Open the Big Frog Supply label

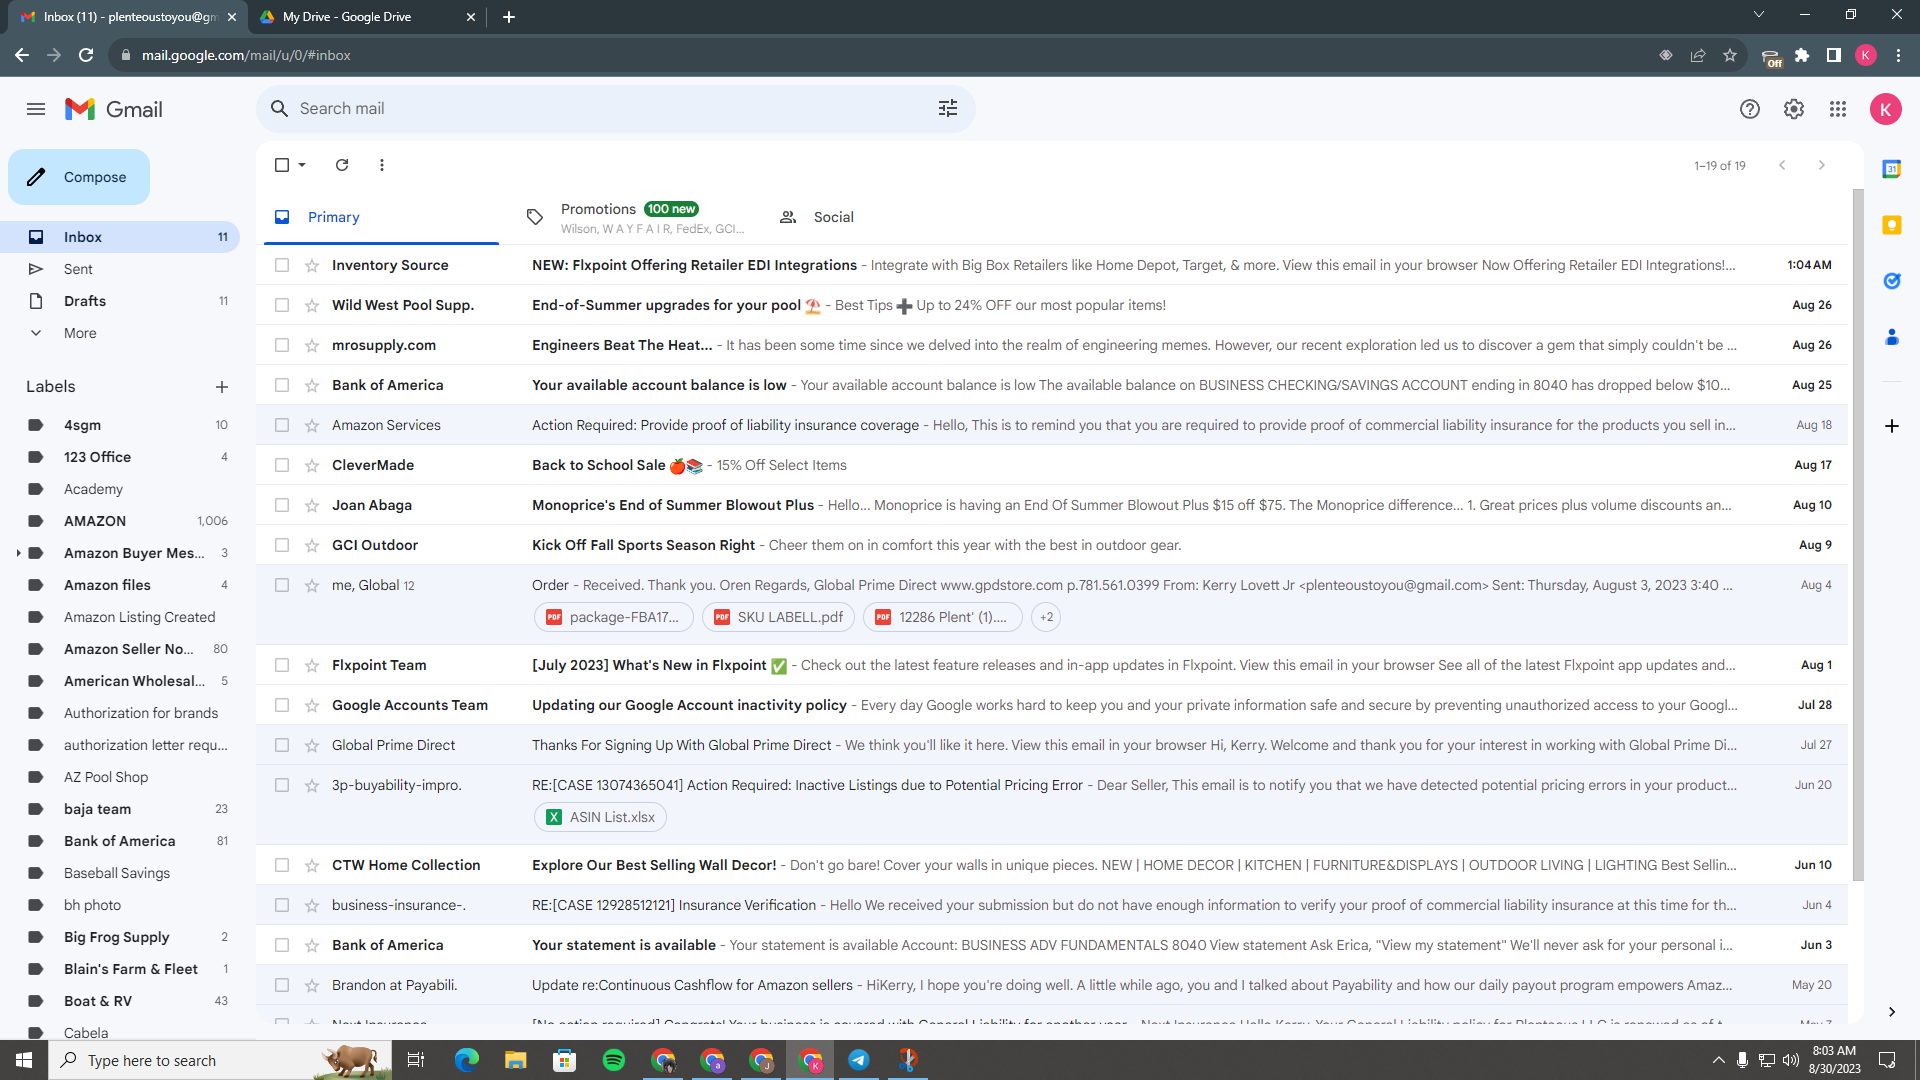pos(117,937)
